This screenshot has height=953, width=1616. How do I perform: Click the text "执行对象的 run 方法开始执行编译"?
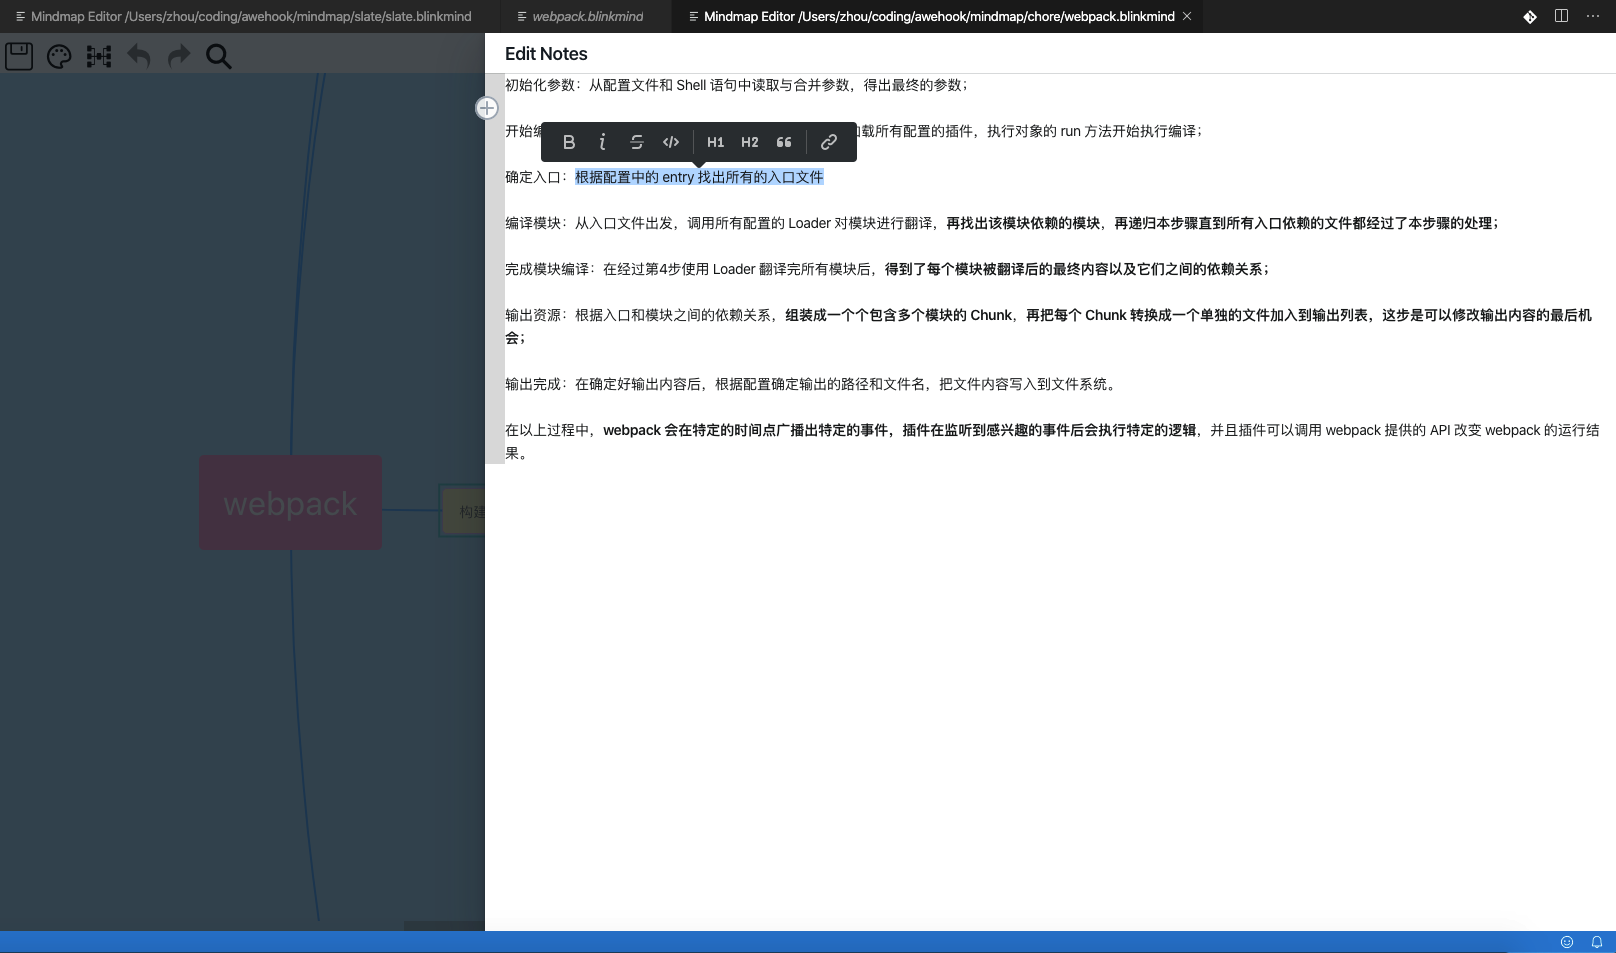pos(1091,131)
